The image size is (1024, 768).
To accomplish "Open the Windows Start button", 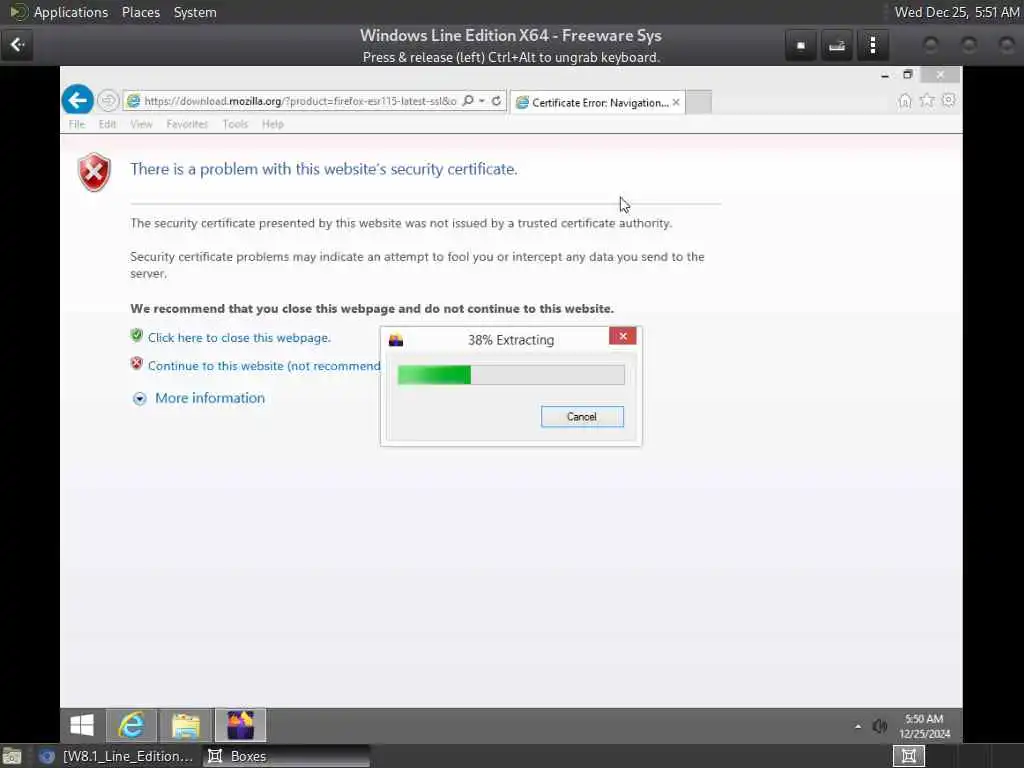I will point(82,725).
